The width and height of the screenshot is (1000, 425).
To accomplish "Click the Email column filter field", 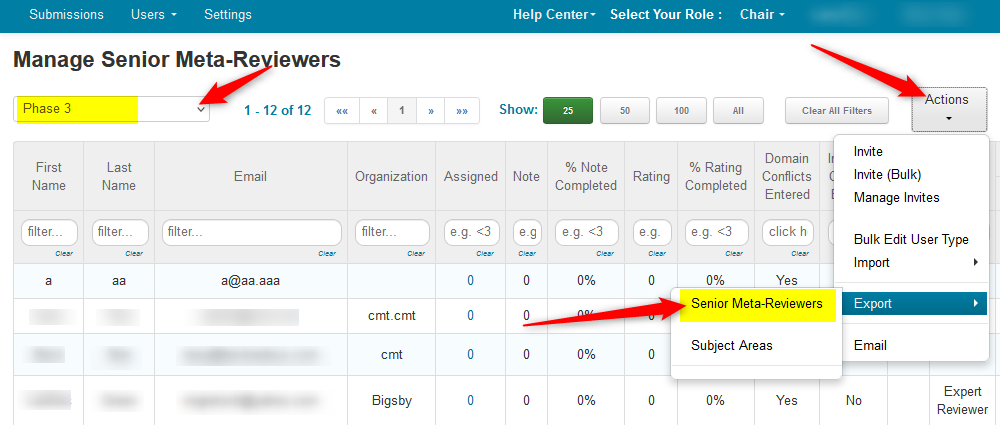I will pos(250,232).
